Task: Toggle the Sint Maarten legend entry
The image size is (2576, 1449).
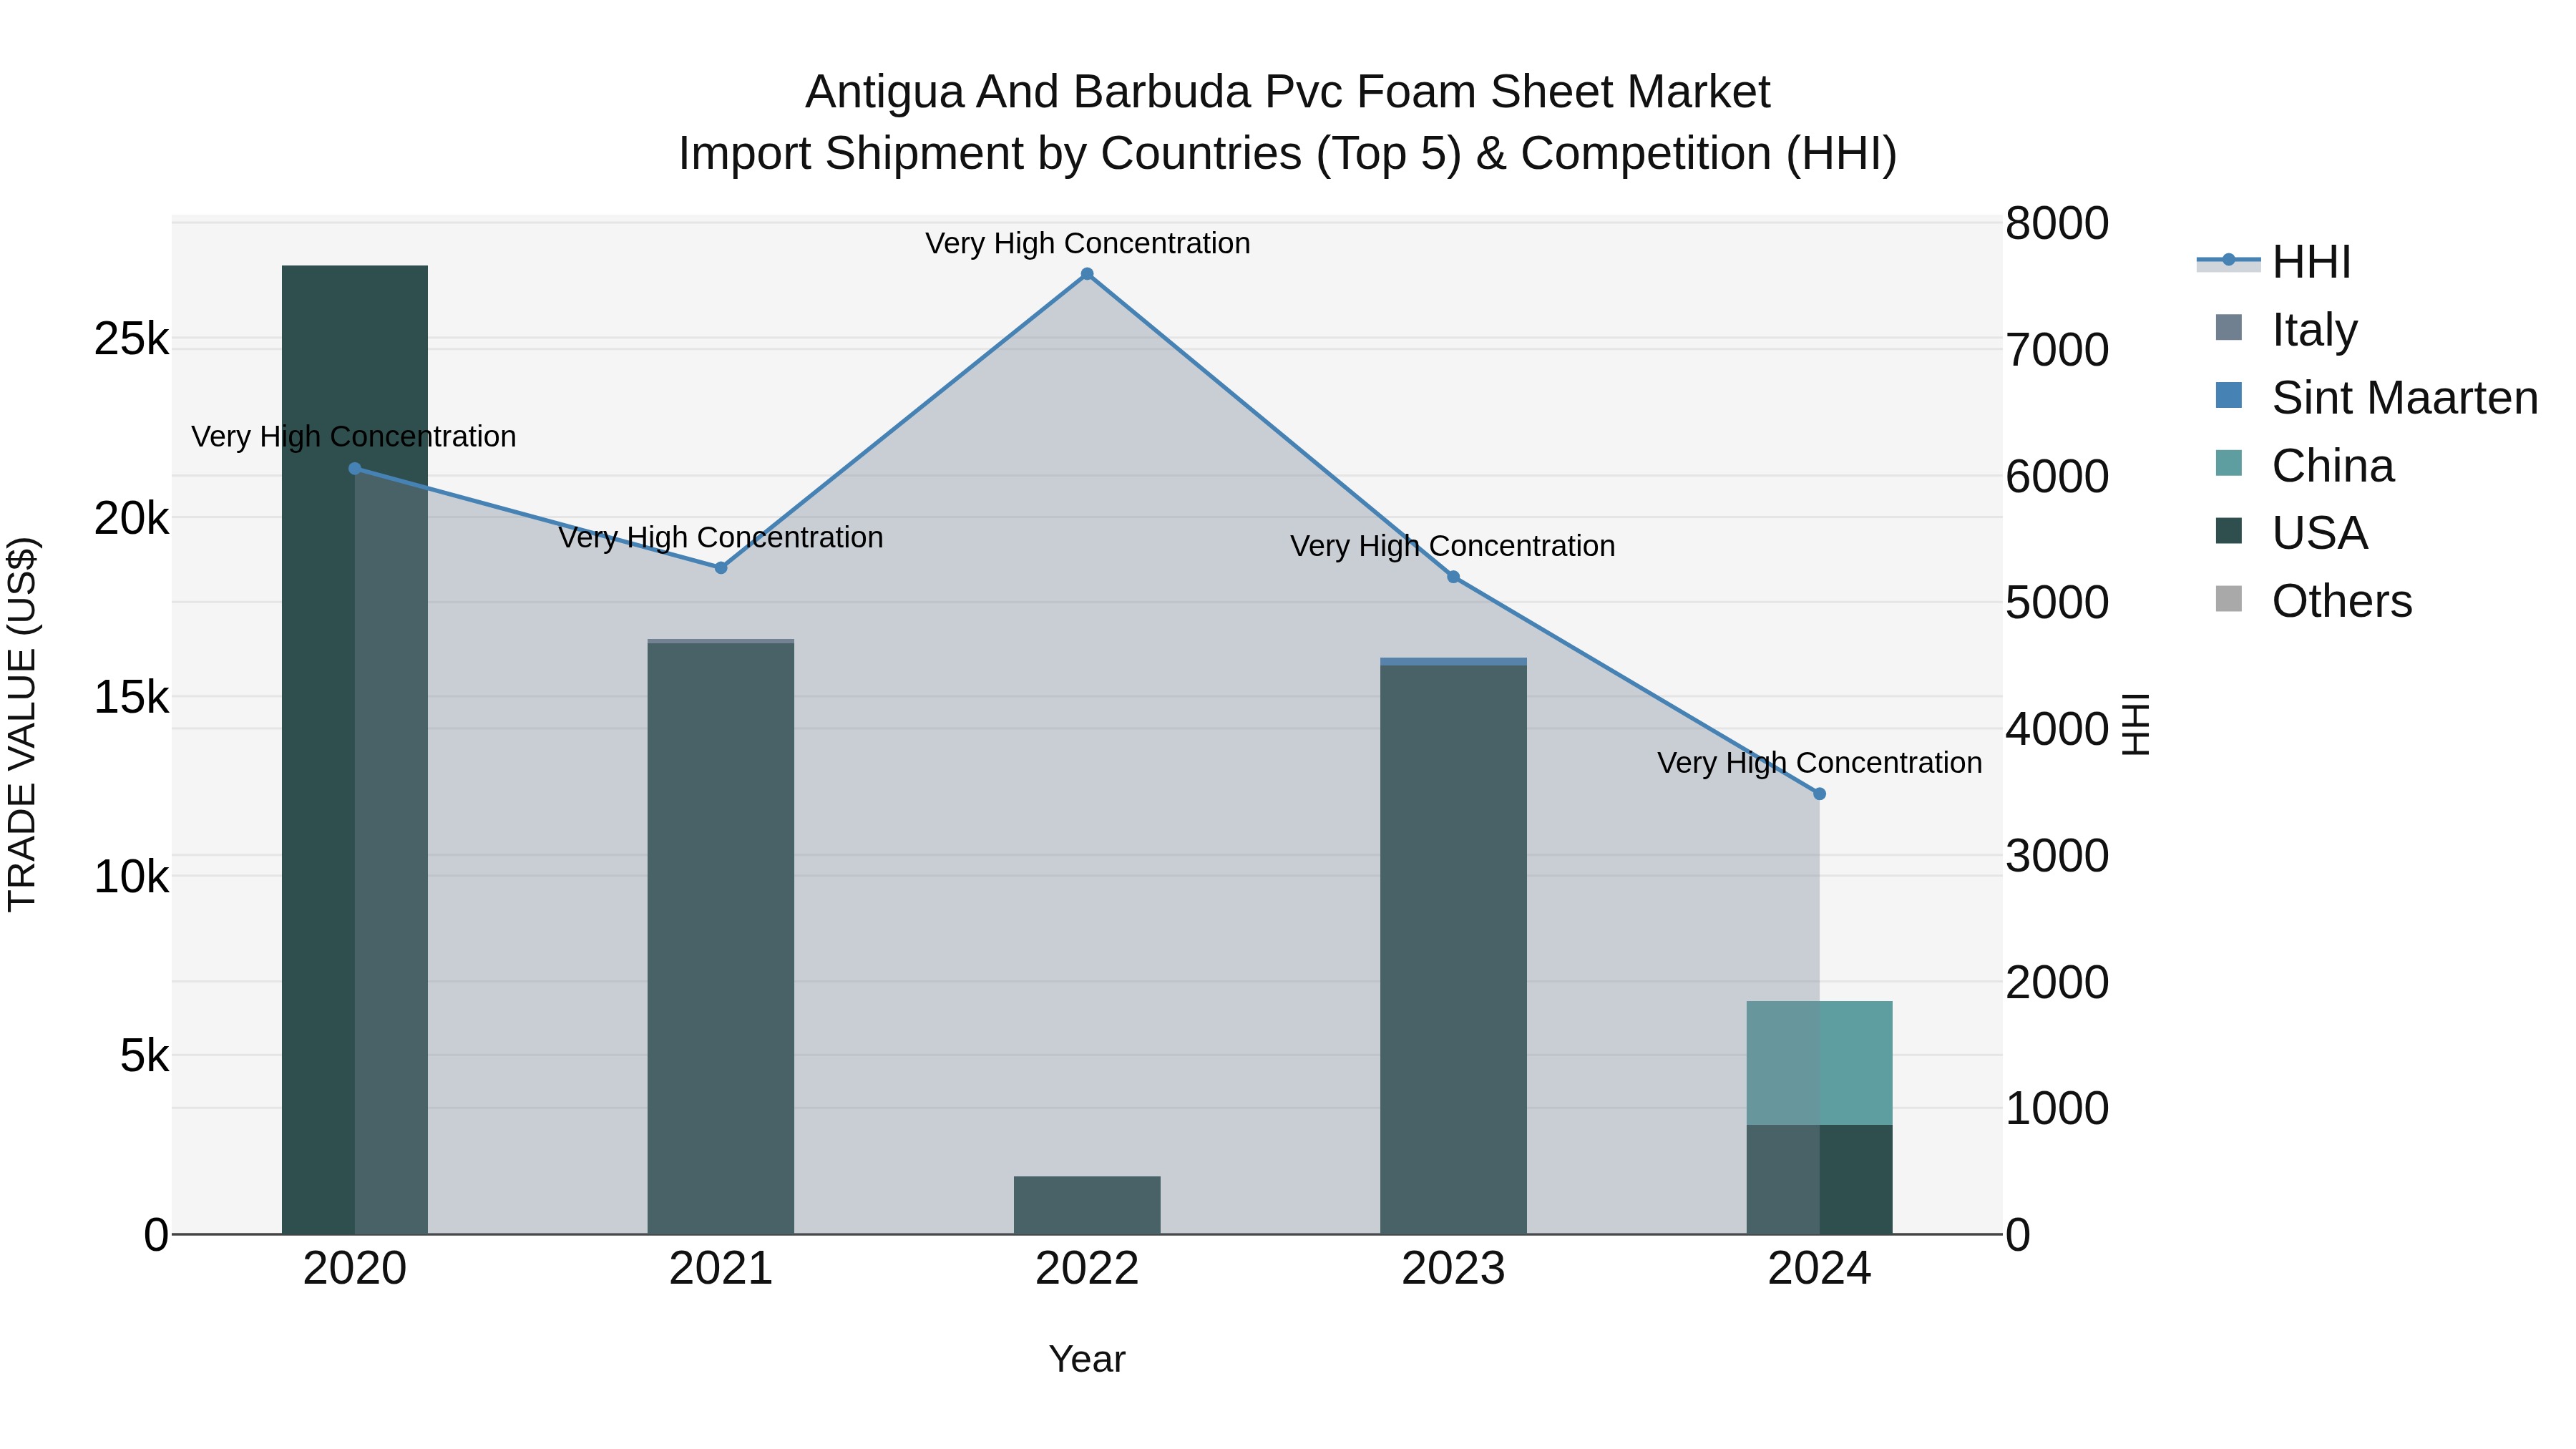Action: click(x=2377, y=397)
